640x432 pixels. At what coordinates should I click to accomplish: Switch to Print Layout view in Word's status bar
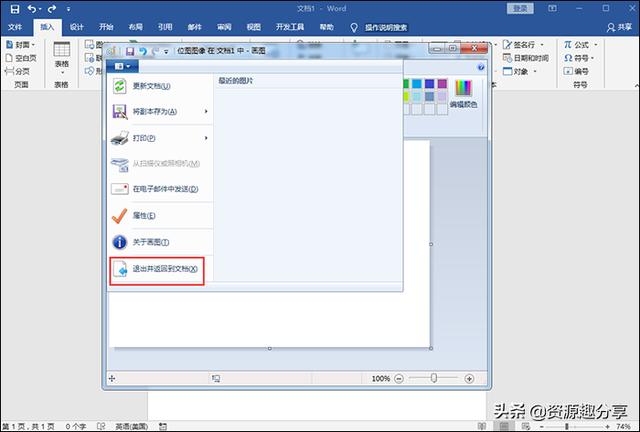[x=504, y=426]
